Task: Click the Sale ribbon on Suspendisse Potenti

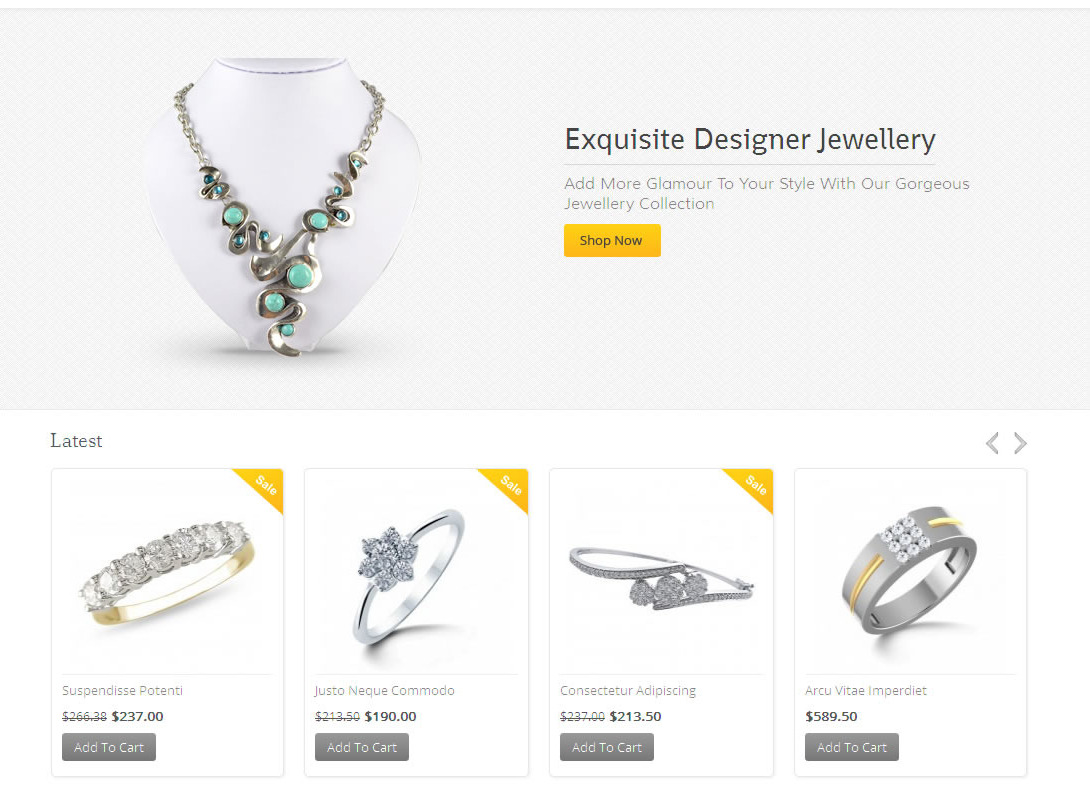Action: pyautogui.click(x=261, y=488)
